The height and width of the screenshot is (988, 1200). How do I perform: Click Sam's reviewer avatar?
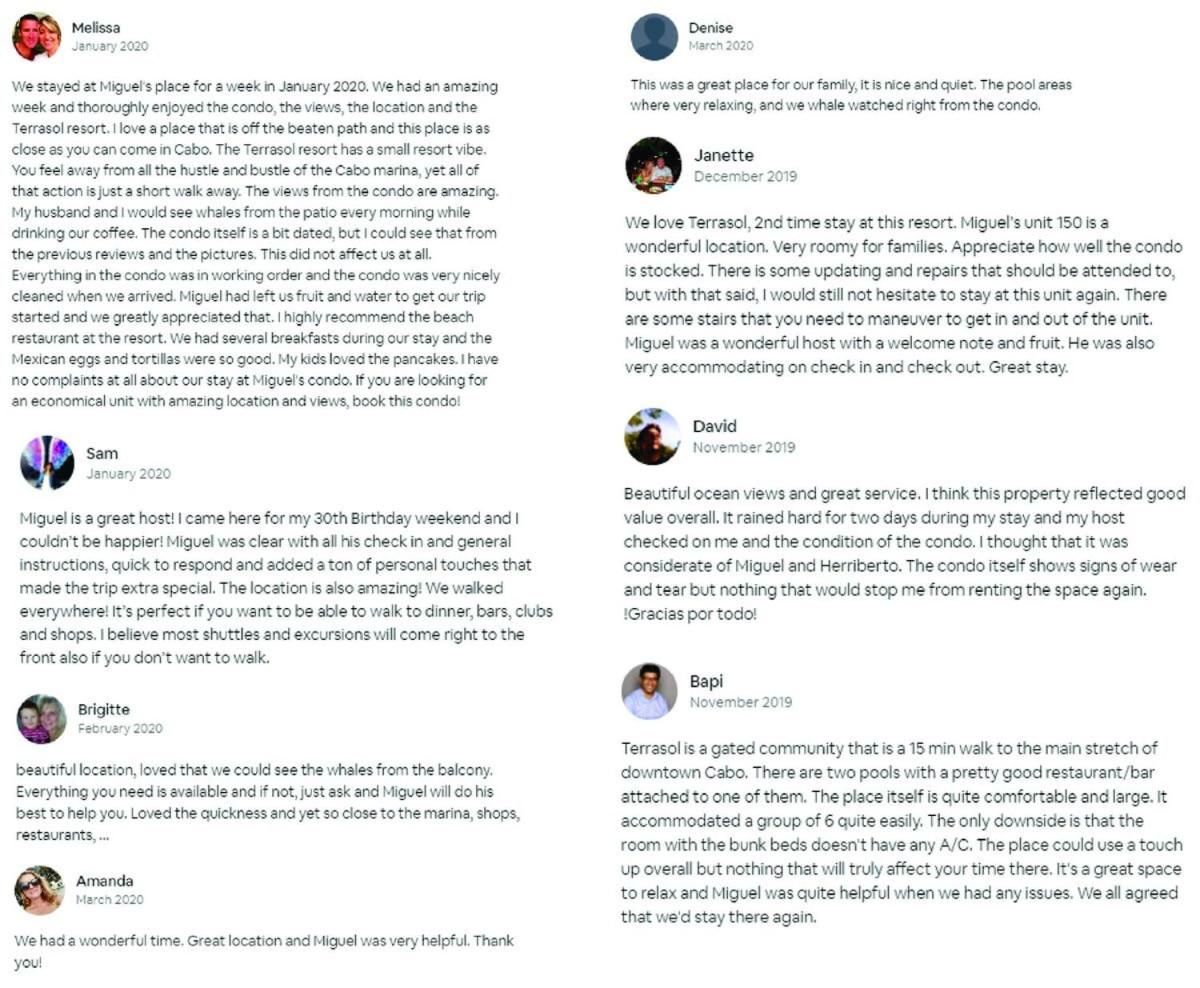(47, 463)
